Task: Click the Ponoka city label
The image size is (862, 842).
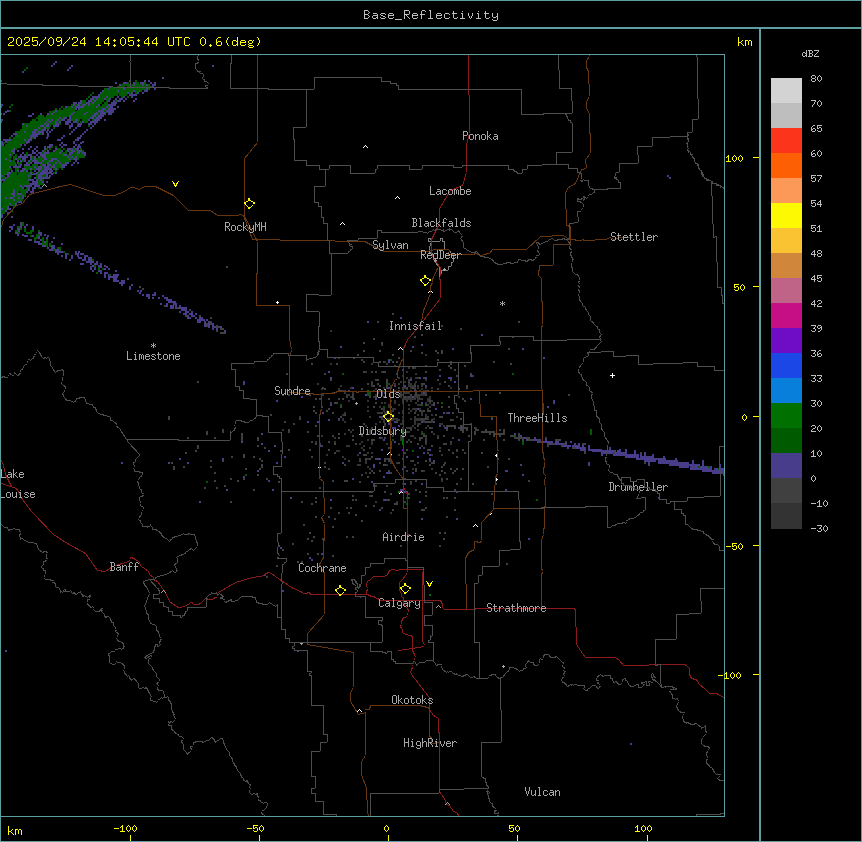Action: [480, 136]
